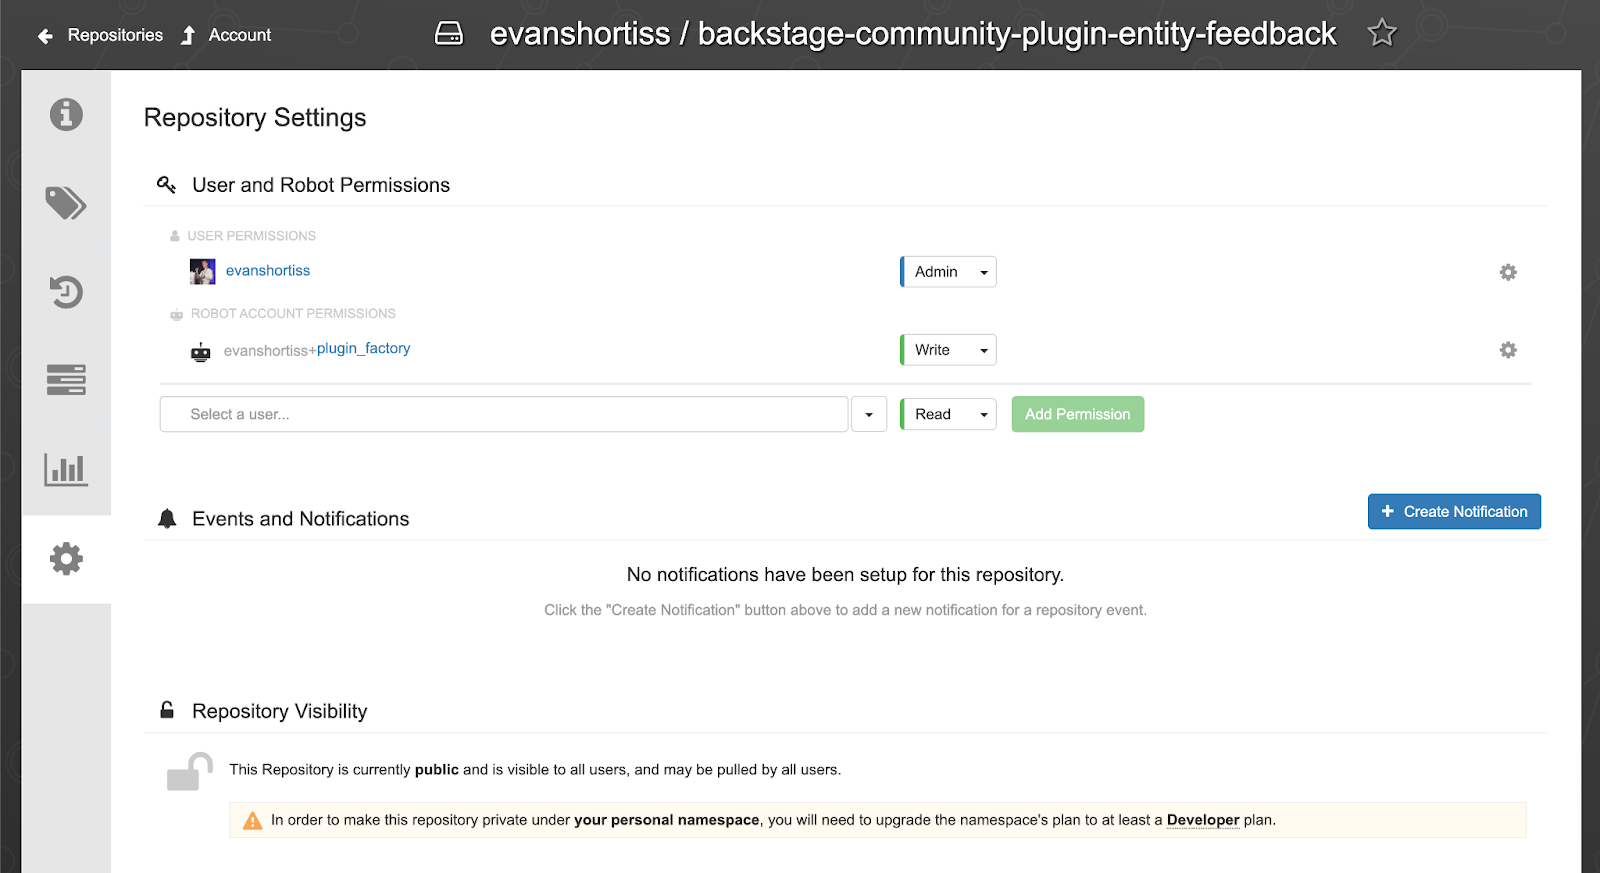
Task: Click the key icon beside User and Robot Permissions
Action: 166,184
